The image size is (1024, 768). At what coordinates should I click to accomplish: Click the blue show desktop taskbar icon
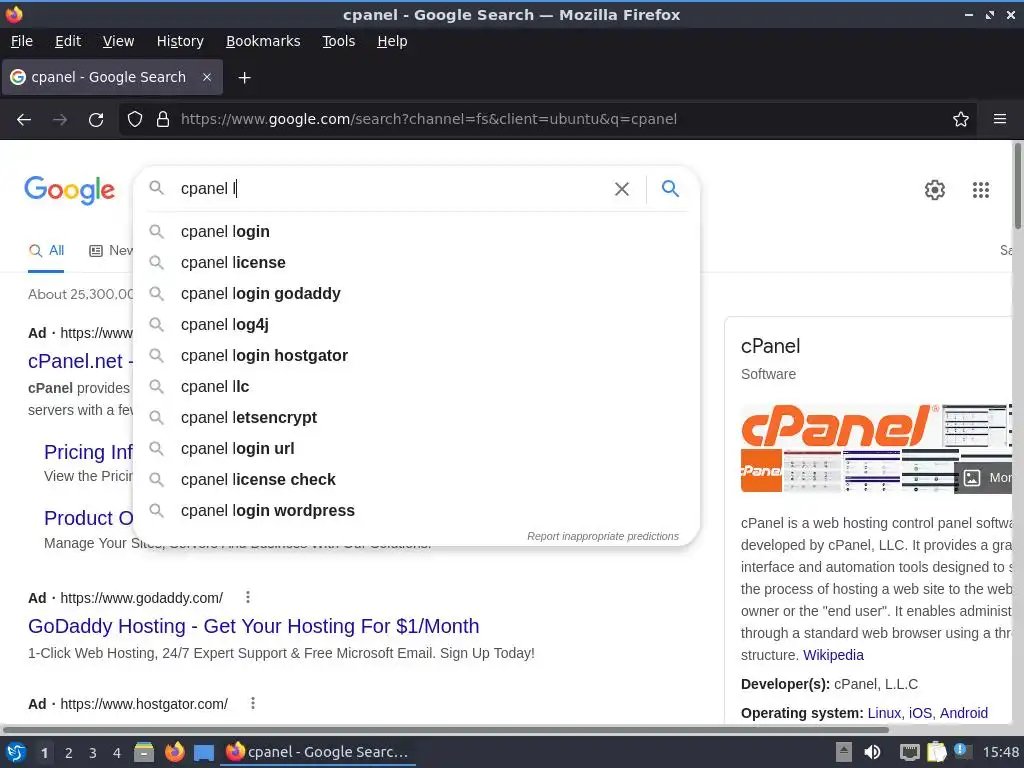204,753
